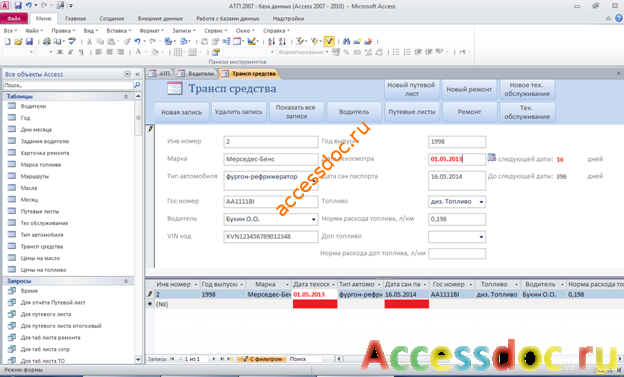Image resolution: width=624 pixels, height=377 pixels.
Task: Run the spelling check icon
Action: point(72,41)
